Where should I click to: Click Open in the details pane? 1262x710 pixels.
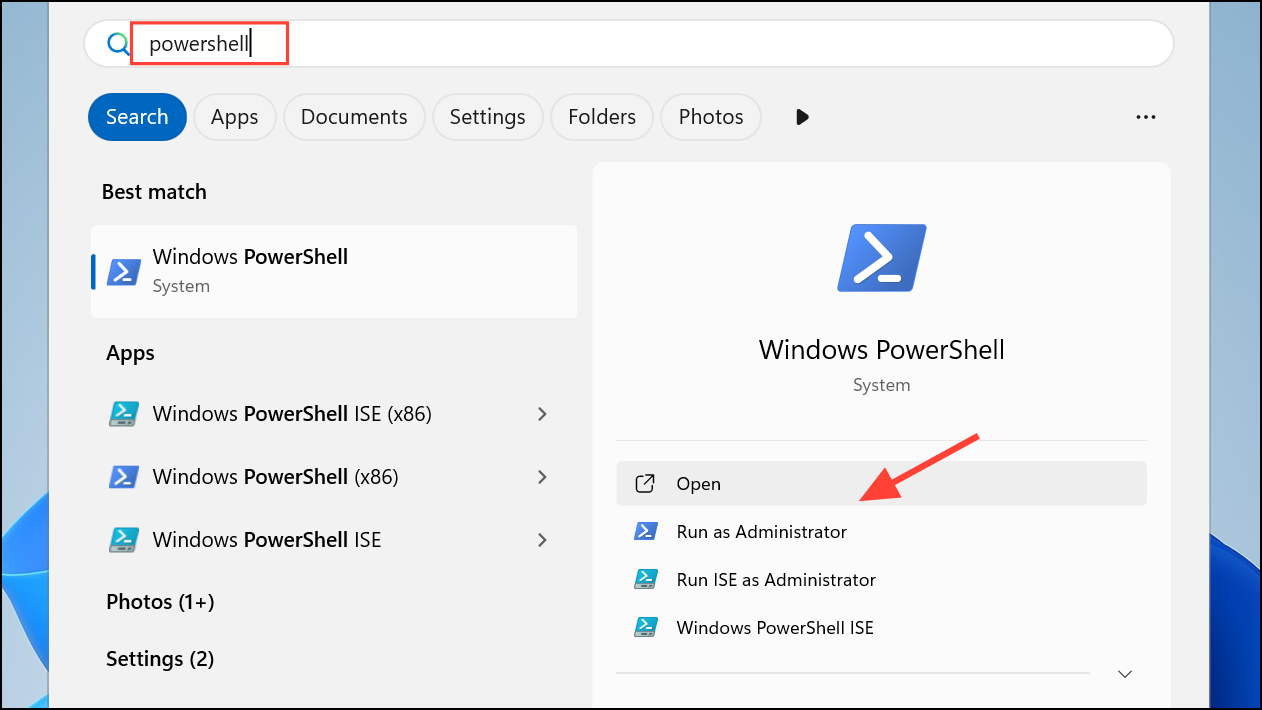[x=881, y=484]
